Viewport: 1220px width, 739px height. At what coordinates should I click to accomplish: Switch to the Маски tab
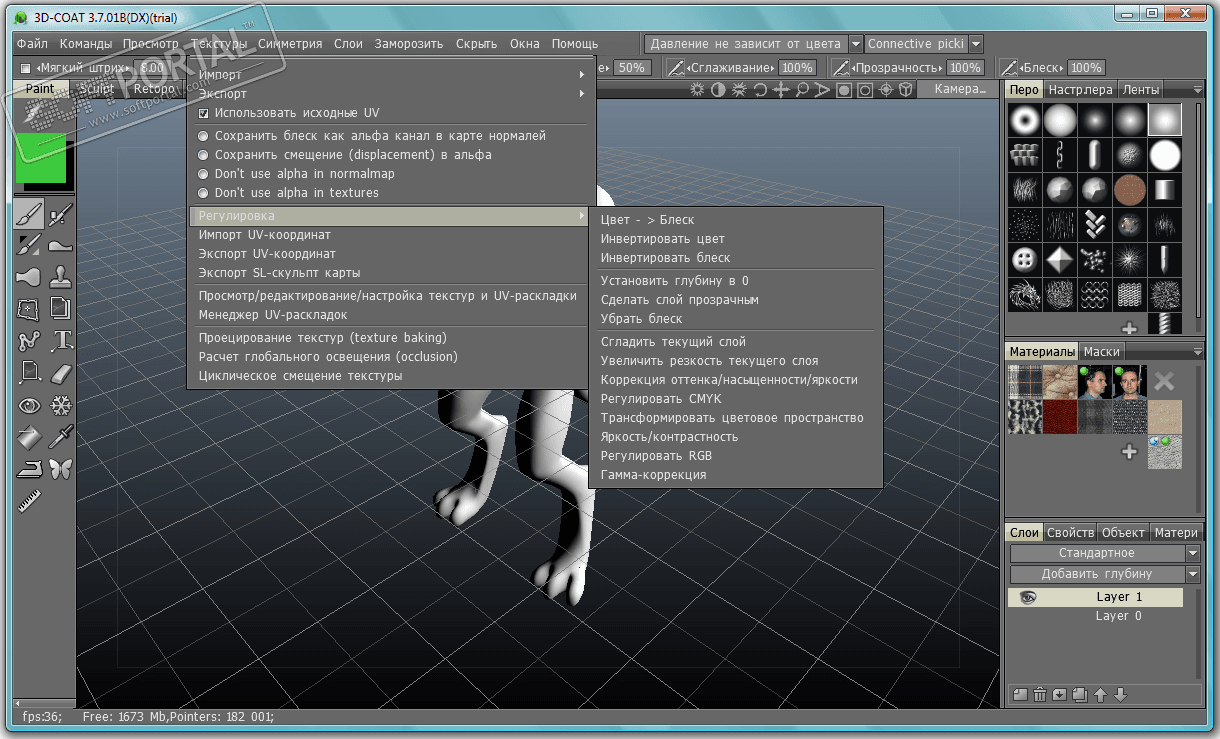[x=1101, y=352]
